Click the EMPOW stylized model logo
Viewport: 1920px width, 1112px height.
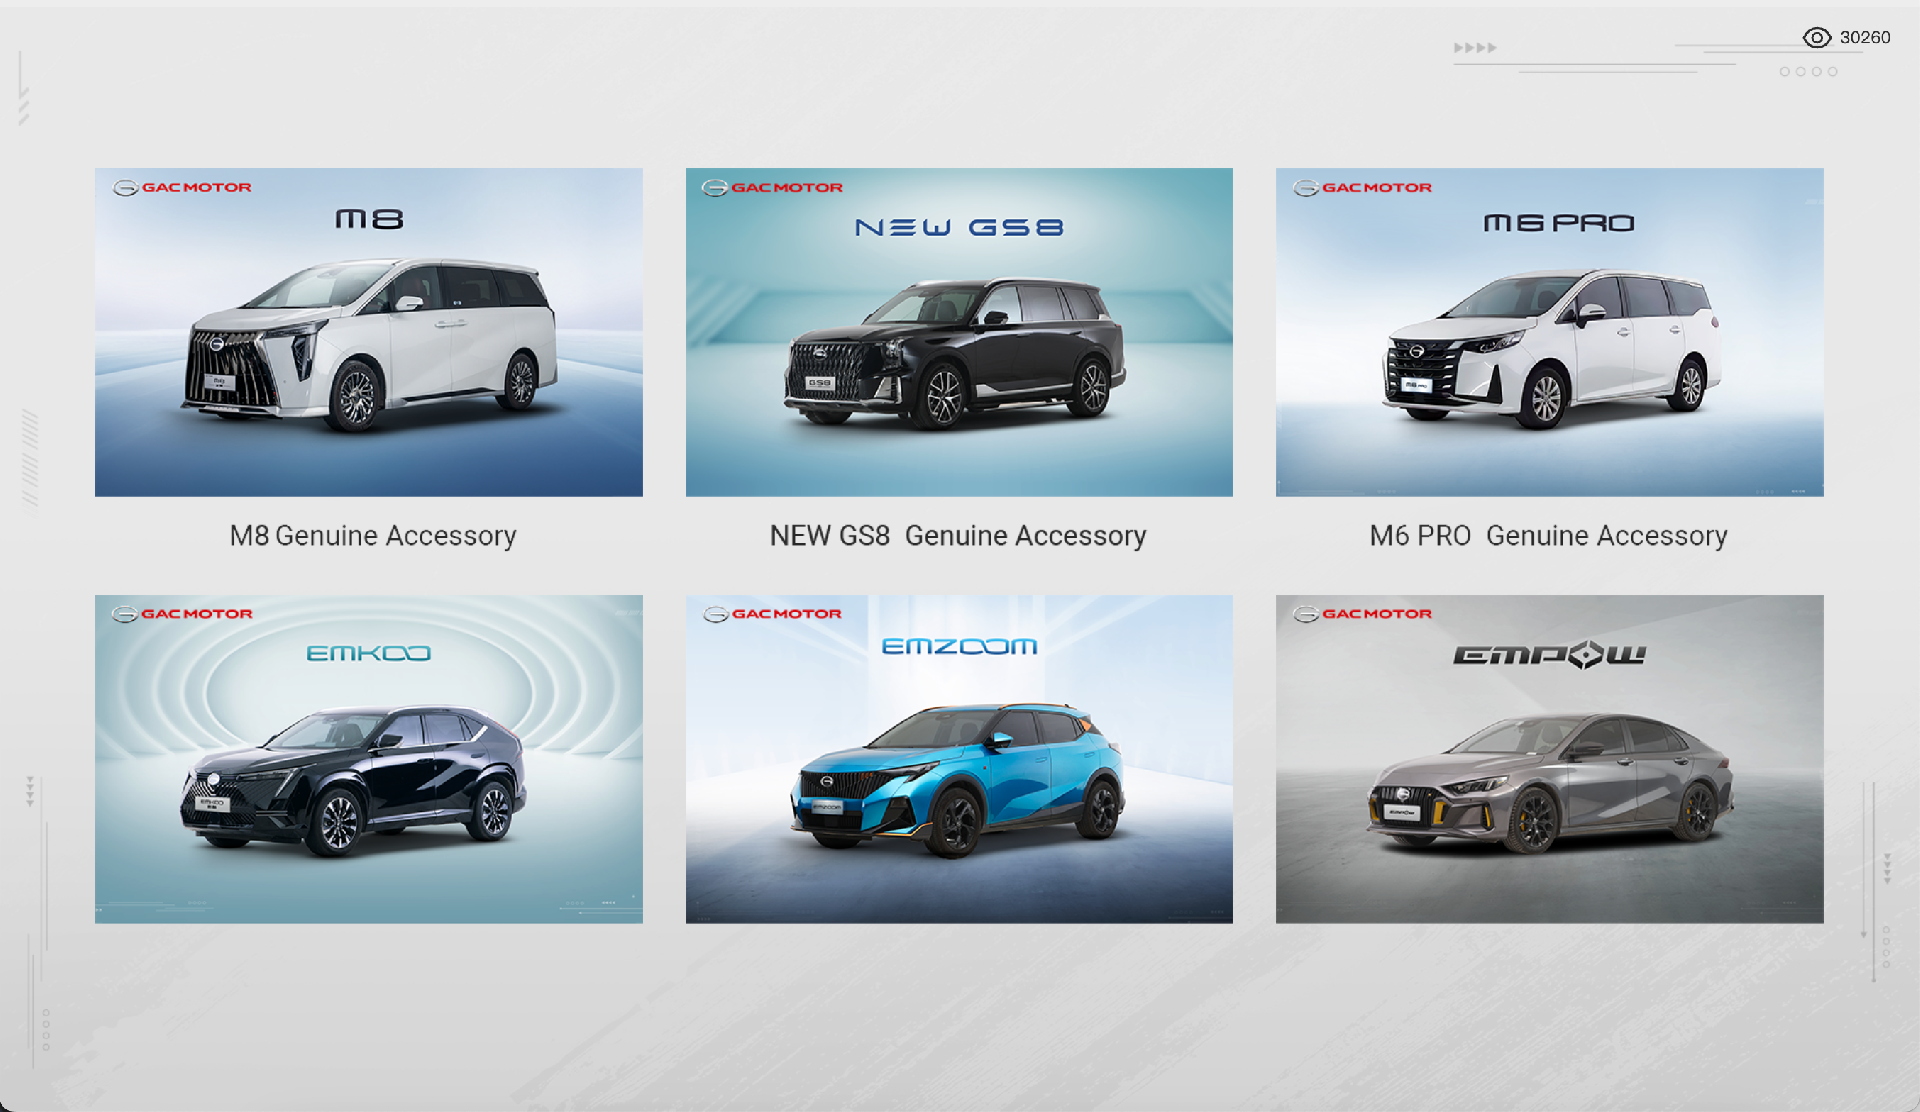pyautogui.click(x=1549, y=655)
